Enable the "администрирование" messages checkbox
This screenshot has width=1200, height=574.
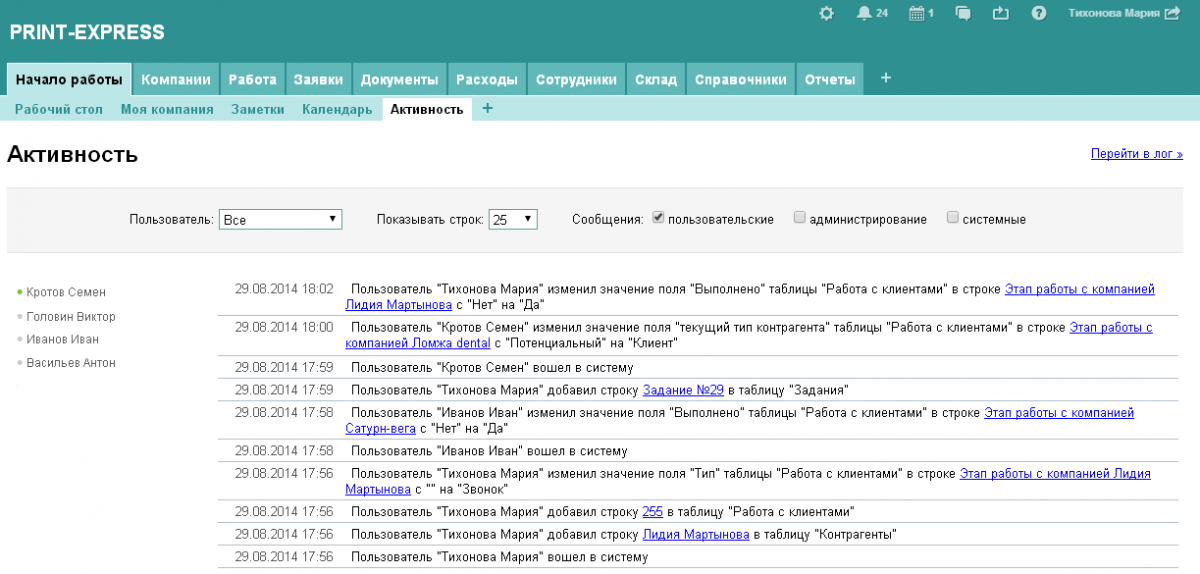point(800,217)
